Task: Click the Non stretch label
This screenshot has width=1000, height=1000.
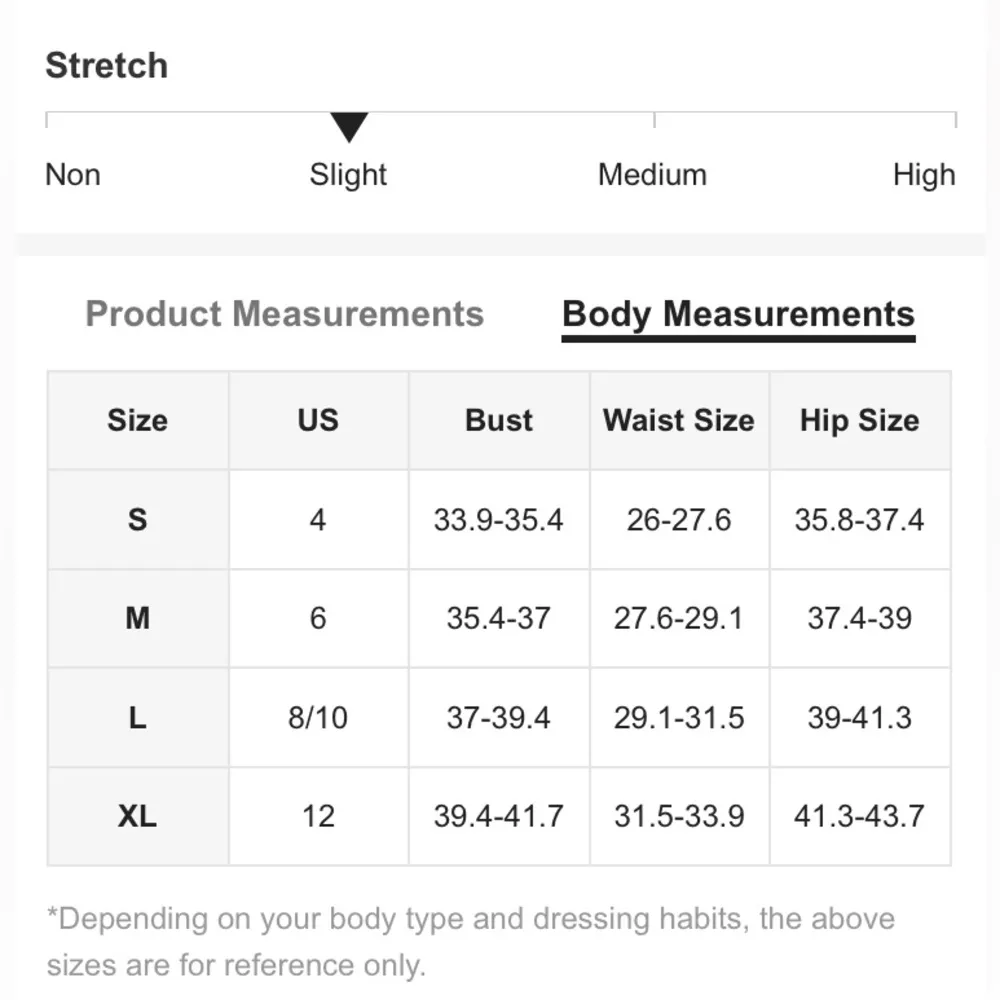Action: [73, 175]
